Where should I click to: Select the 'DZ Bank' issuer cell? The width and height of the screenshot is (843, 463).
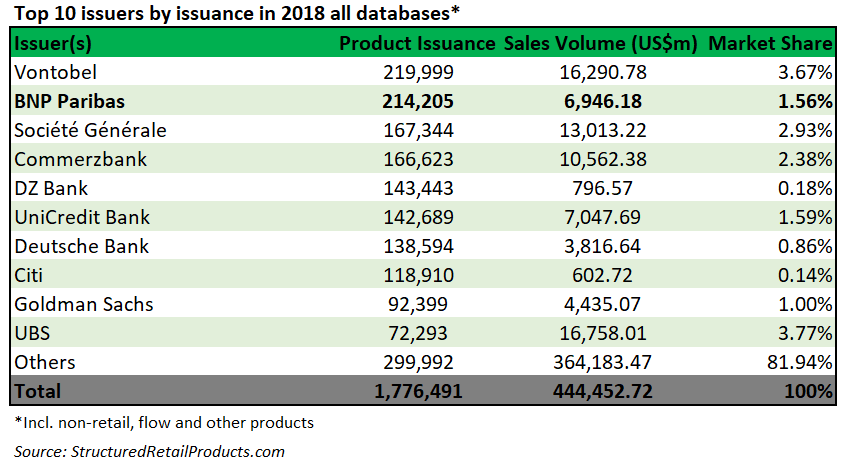click(x=51, y=188)
